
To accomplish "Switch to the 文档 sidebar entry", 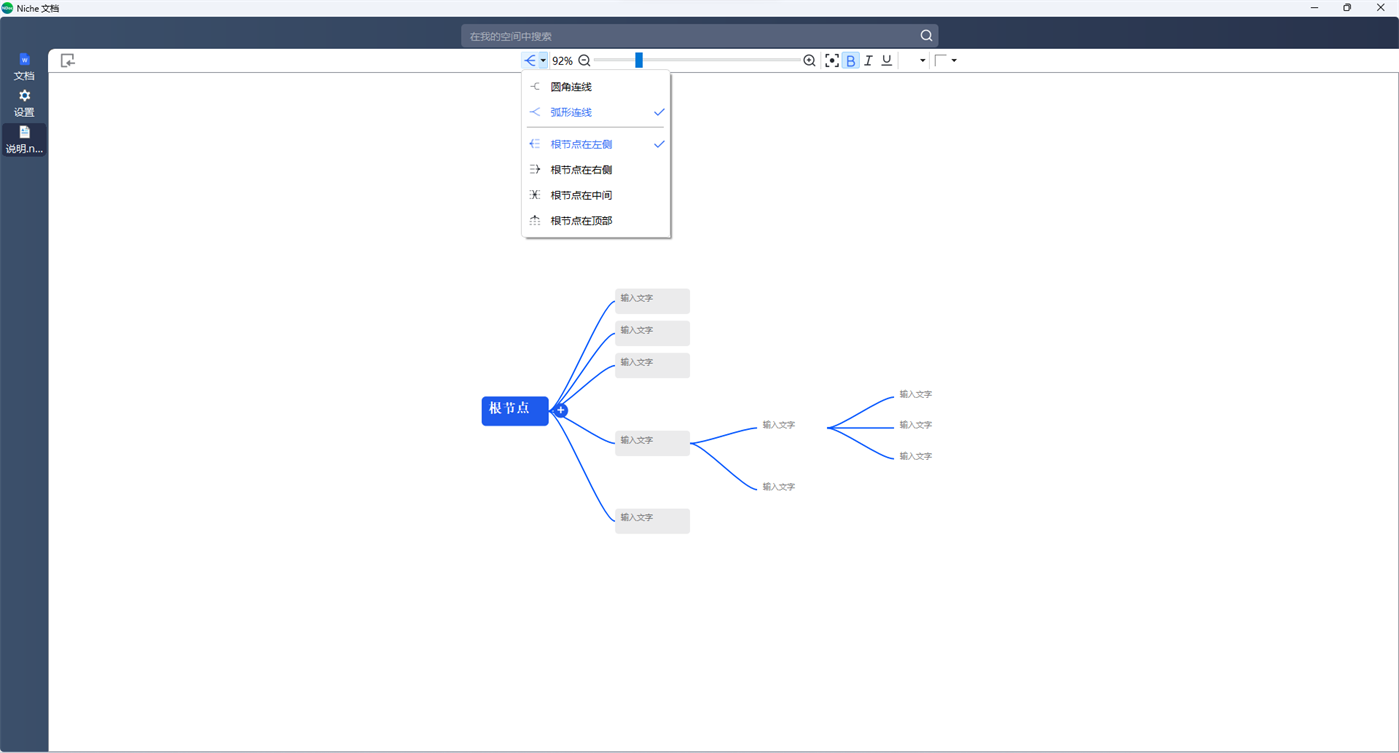I will point(23,67).
